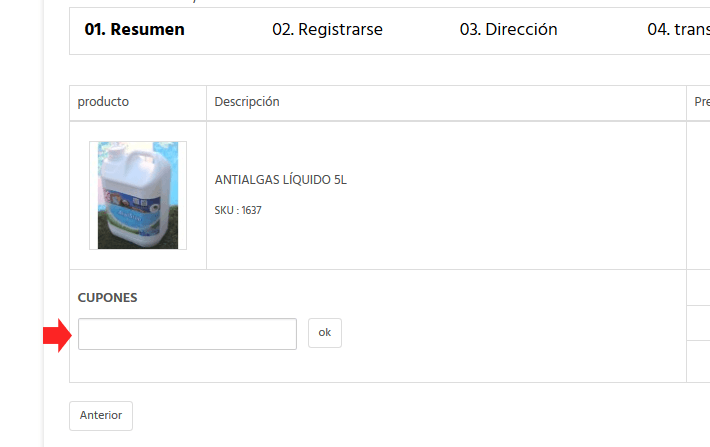Switch to the 03. Dirección step
Image resolution: width=710 pixels, height=447 pixels.
509,29
